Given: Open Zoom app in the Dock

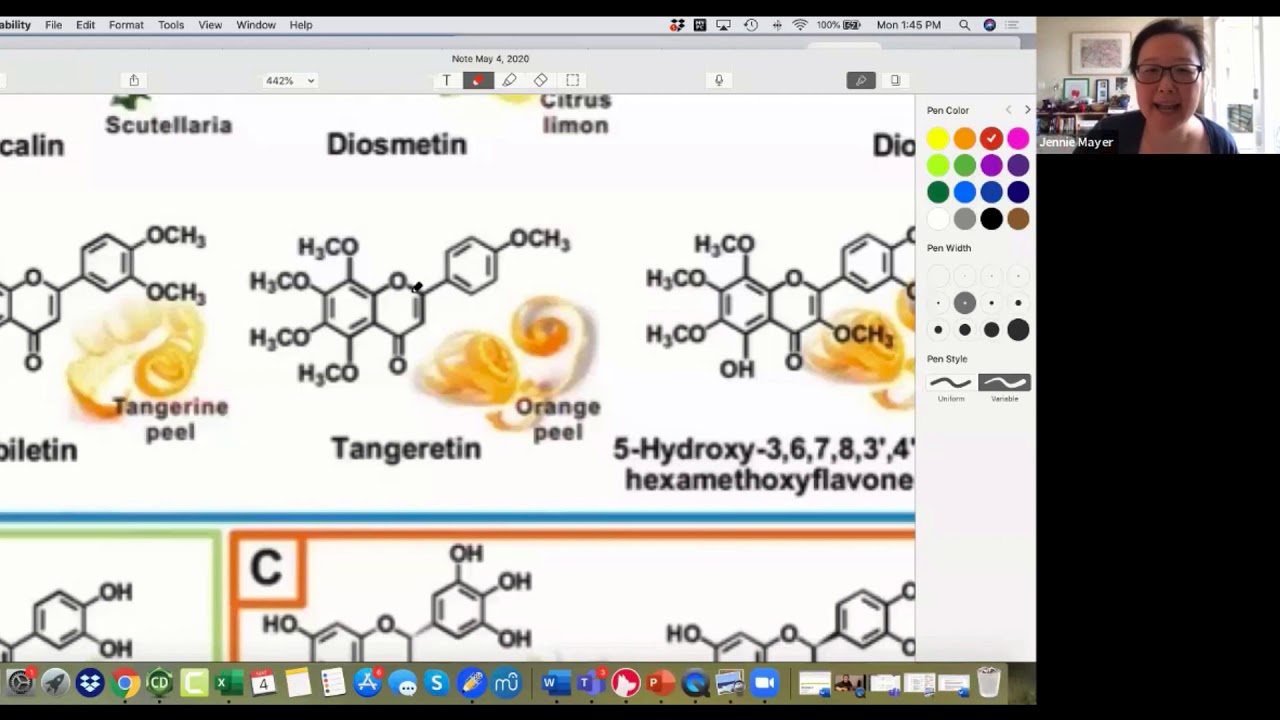Looking at the screenshot, I should 764,683.
